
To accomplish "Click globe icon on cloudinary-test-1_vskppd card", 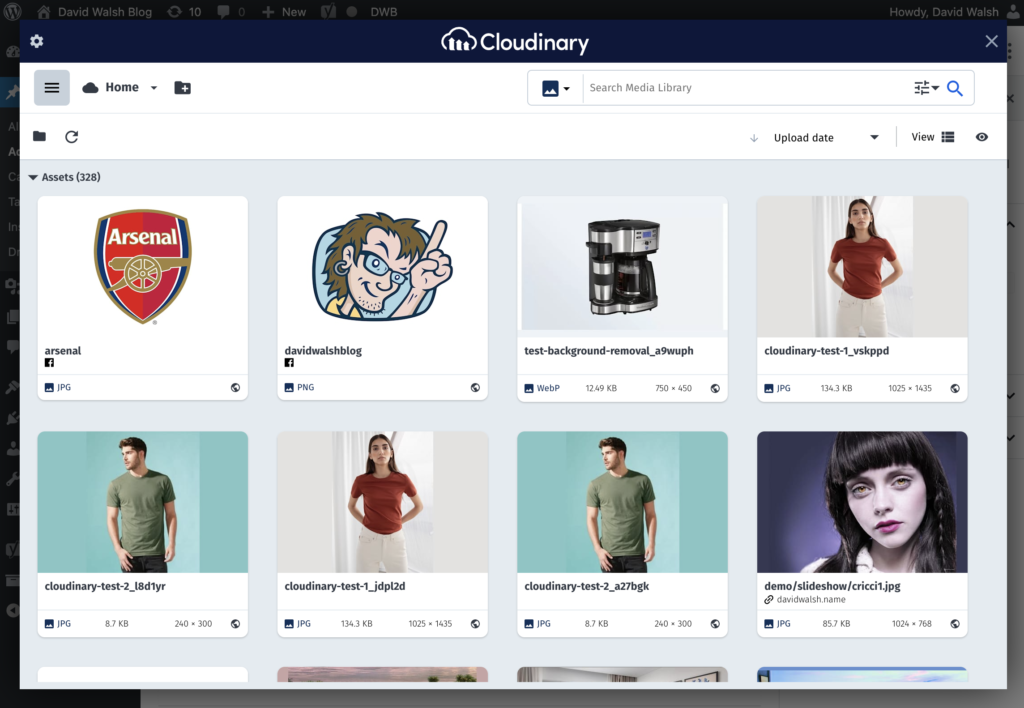I will [955, 388].
